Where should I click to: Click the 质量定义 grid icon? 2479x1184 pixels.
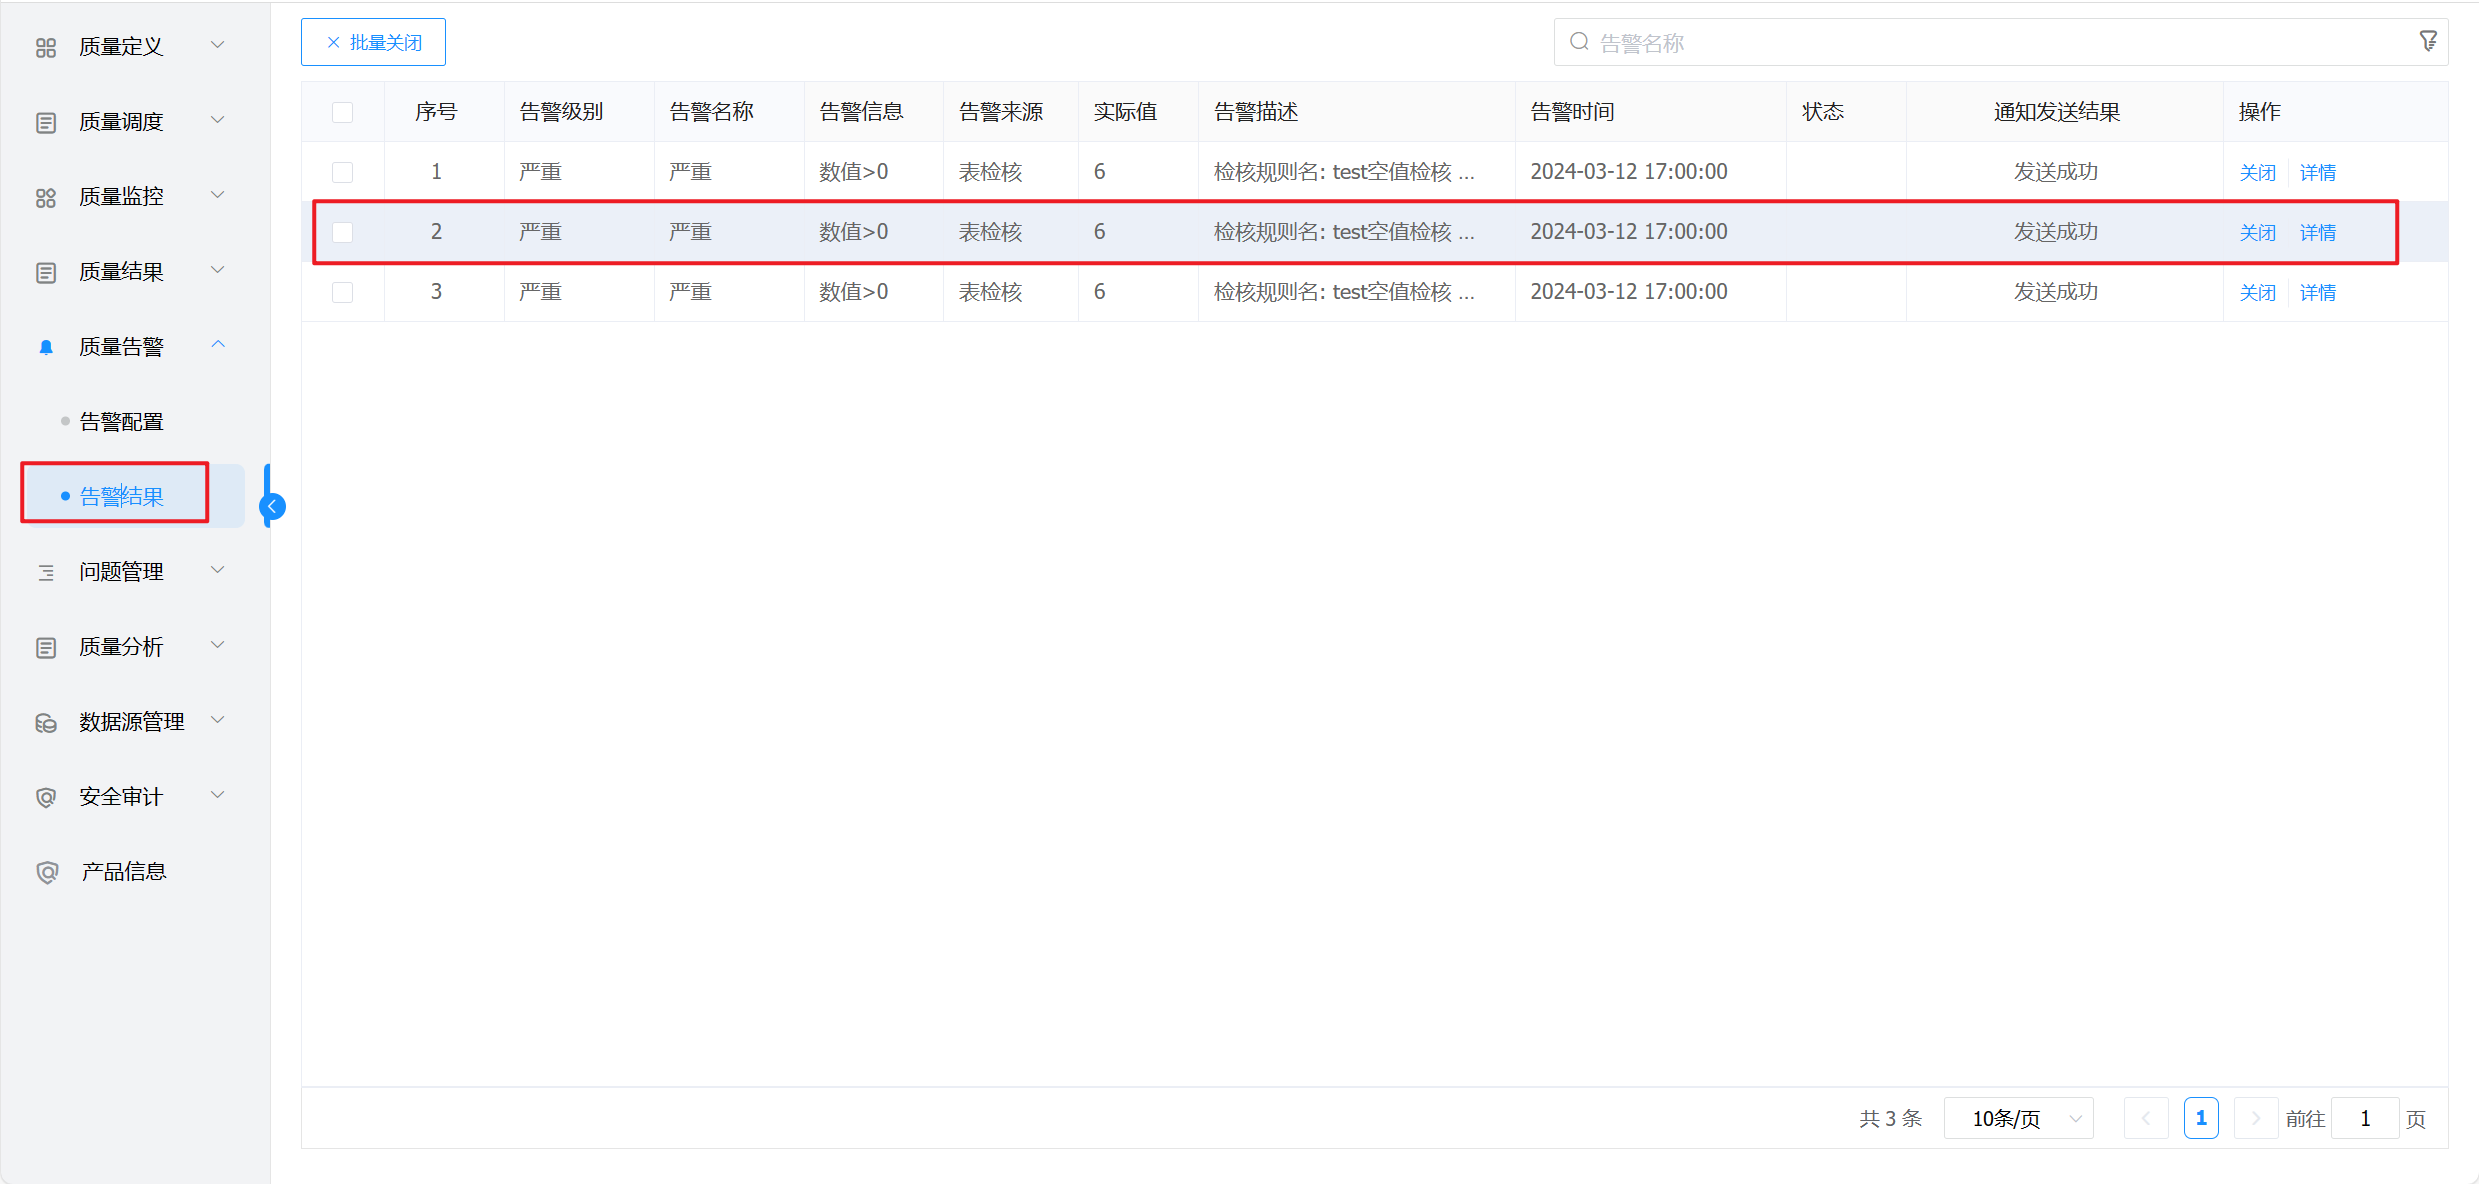pos(46,47)
